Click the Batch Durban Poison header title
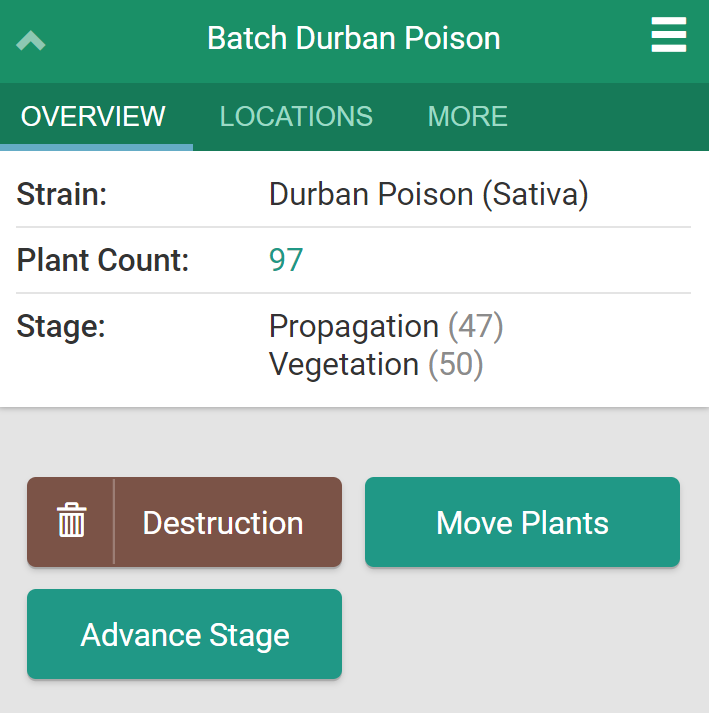709x713 pixels. pyautogui.click(x=353, y=39)
